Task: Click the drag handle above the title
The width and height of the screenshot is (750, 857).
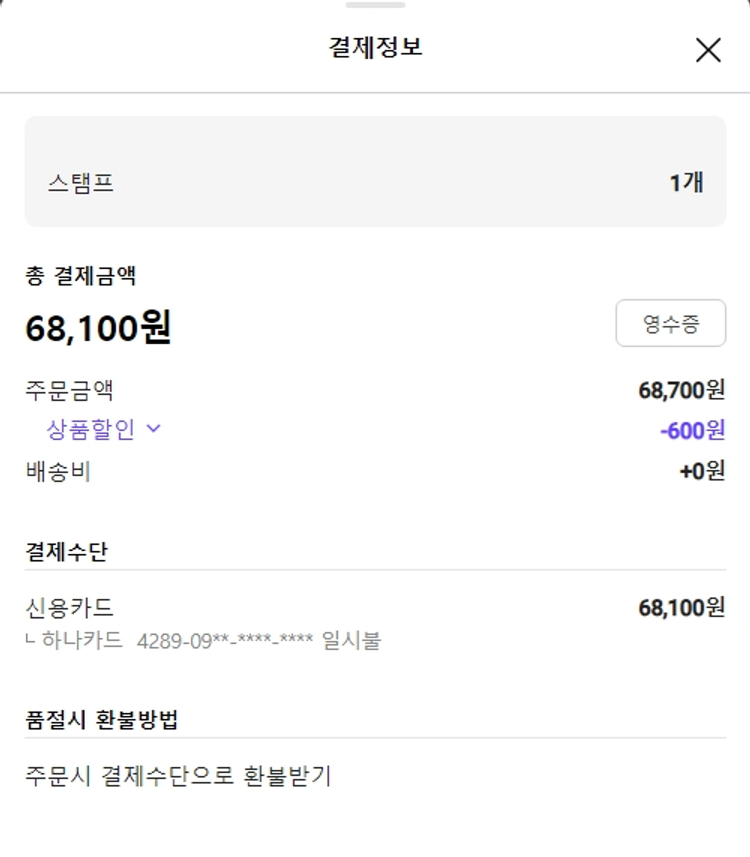Action: (x=375, y=6)
